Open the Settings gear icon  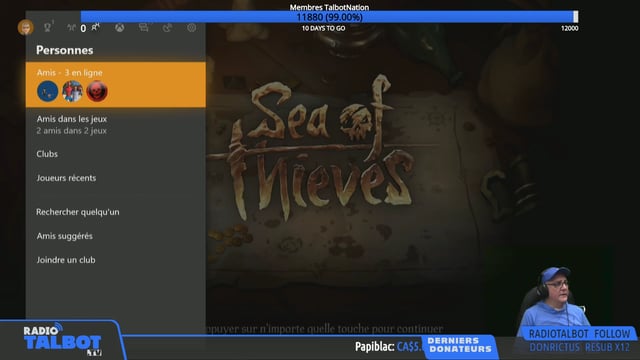point(191,27)
